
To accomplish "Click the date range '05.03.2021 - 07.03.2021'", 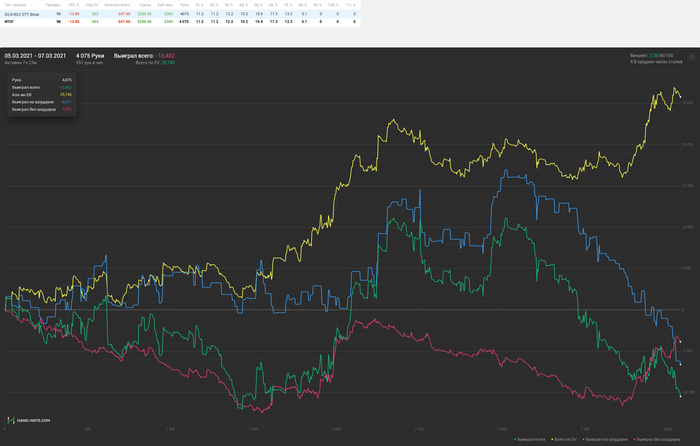I will (35, 56).
